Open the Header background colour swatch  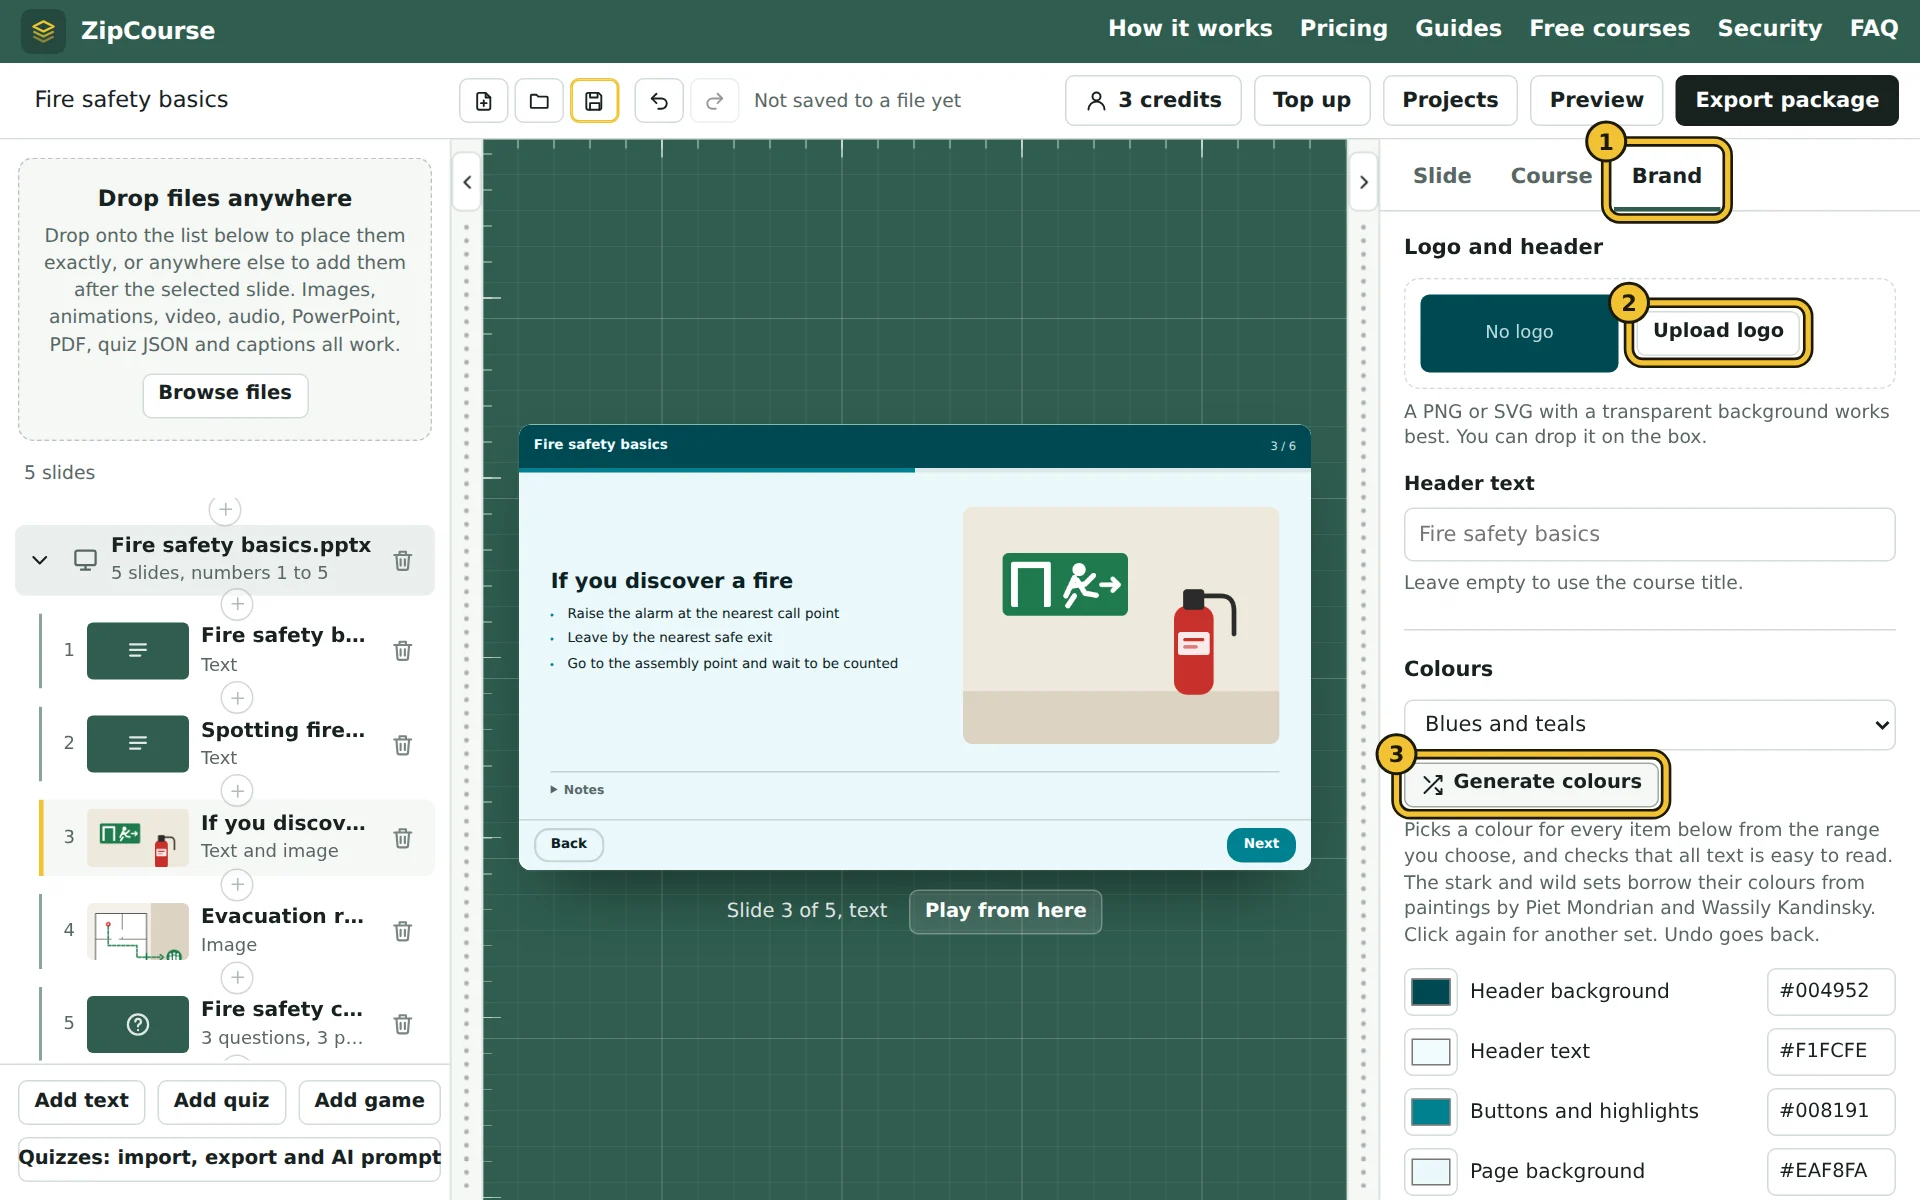tap(1431, 992)
